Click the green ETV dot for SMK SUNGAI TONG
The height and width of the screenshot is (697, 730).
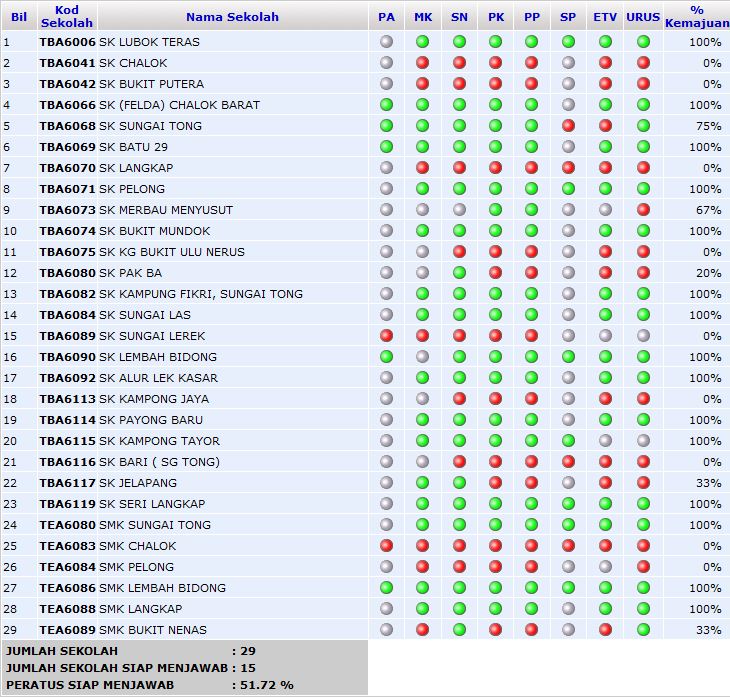coord(605,525)
